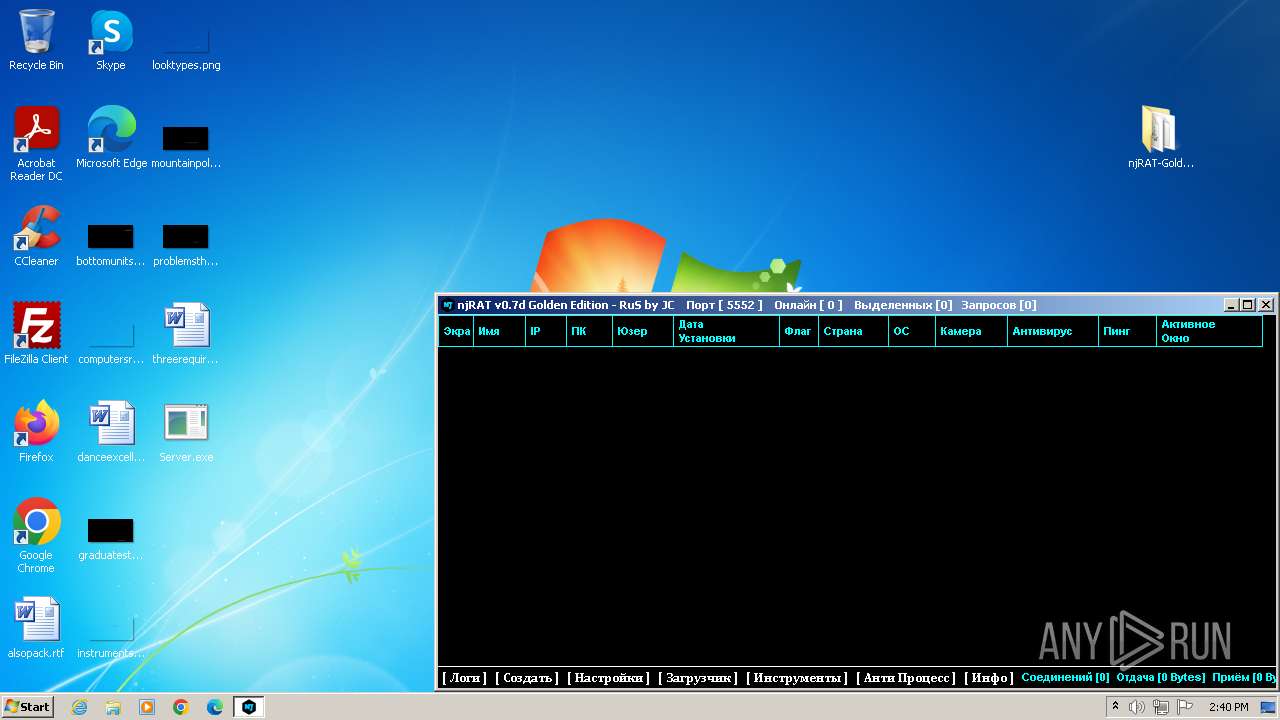Screen dimensions: 1280x720
Task: Open the Start menu
Action: tap(27, 707)
